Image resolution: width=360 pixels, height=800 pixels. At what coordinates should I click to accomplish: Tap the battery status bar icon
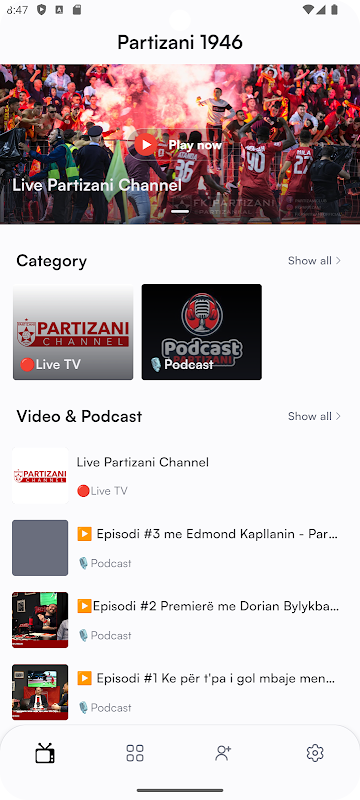pyautogui.click(x=335, y=9)
